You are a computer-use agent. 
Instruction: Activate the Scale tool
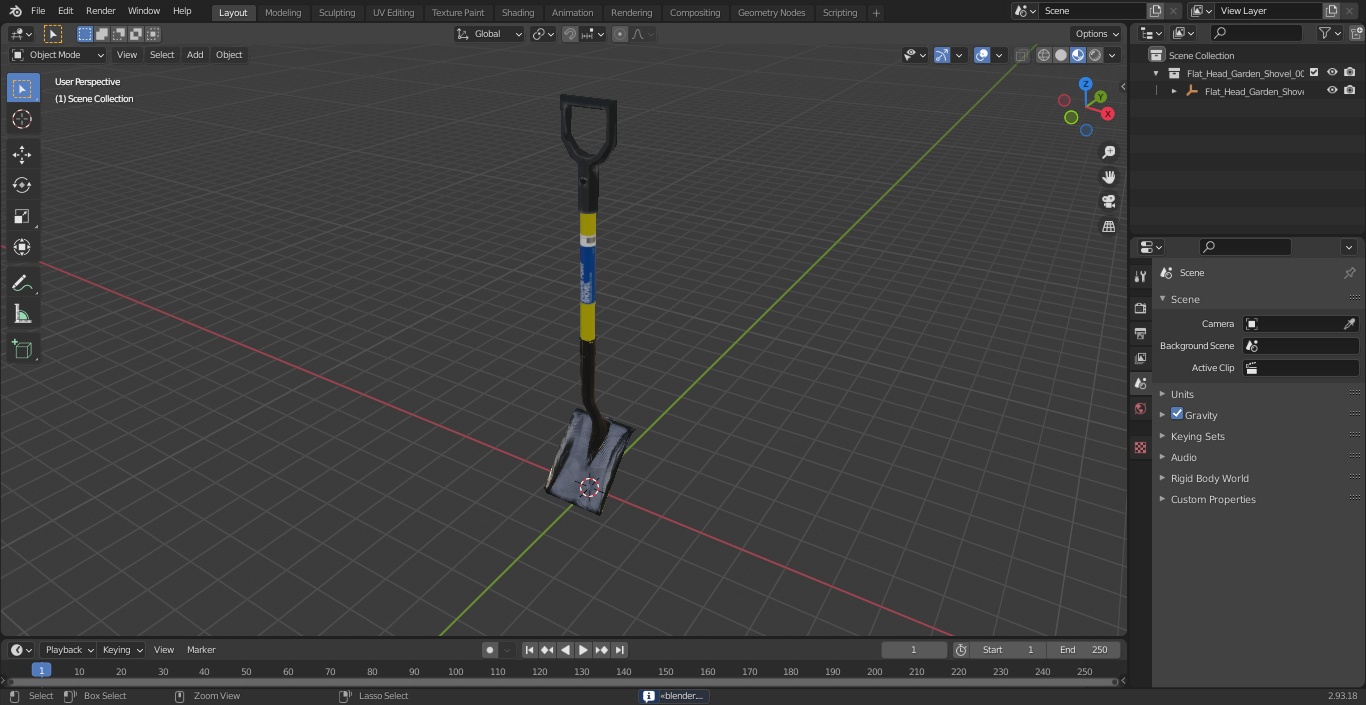pyautogui.click(x=22, y=216)
